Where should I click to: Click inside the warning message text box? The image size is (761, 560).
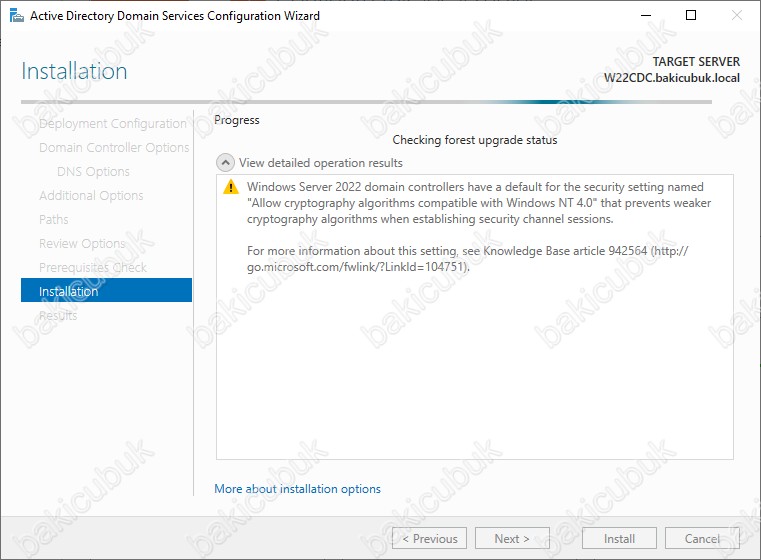click(x=475, y=380)
